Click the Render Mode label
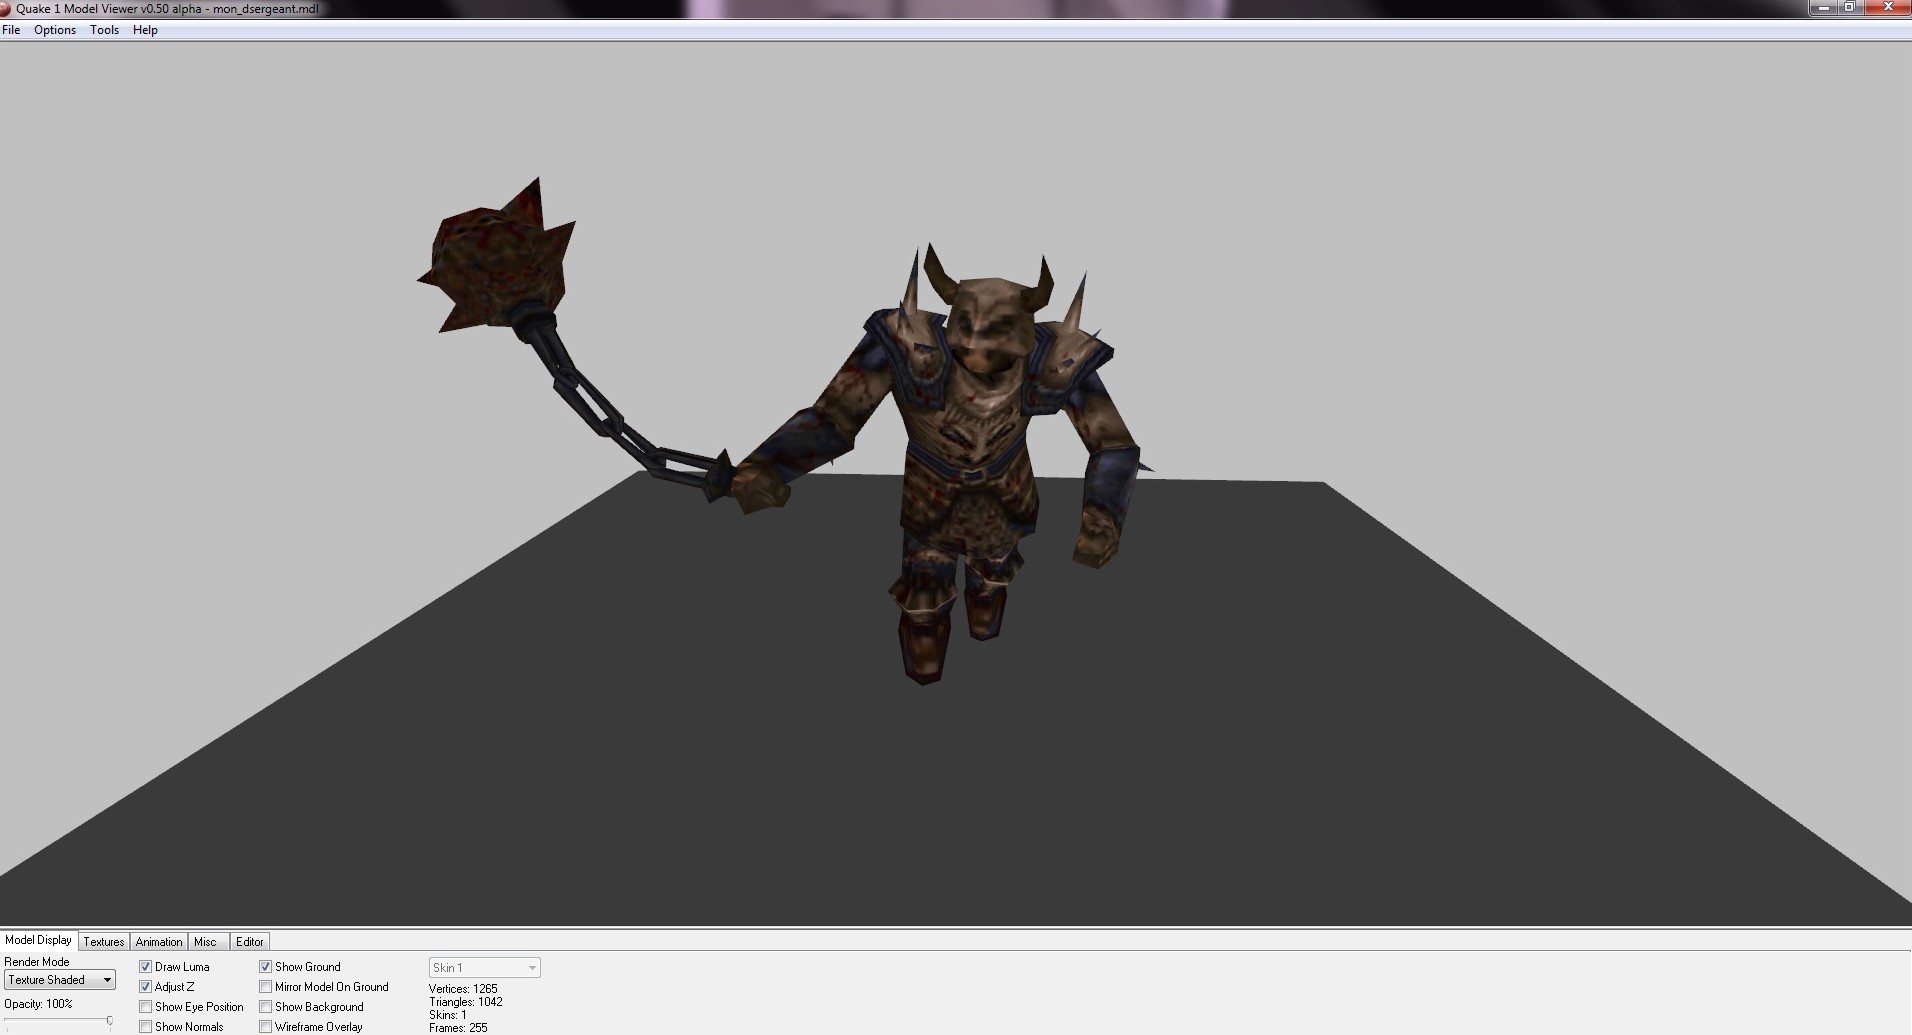 click(37, 962)
